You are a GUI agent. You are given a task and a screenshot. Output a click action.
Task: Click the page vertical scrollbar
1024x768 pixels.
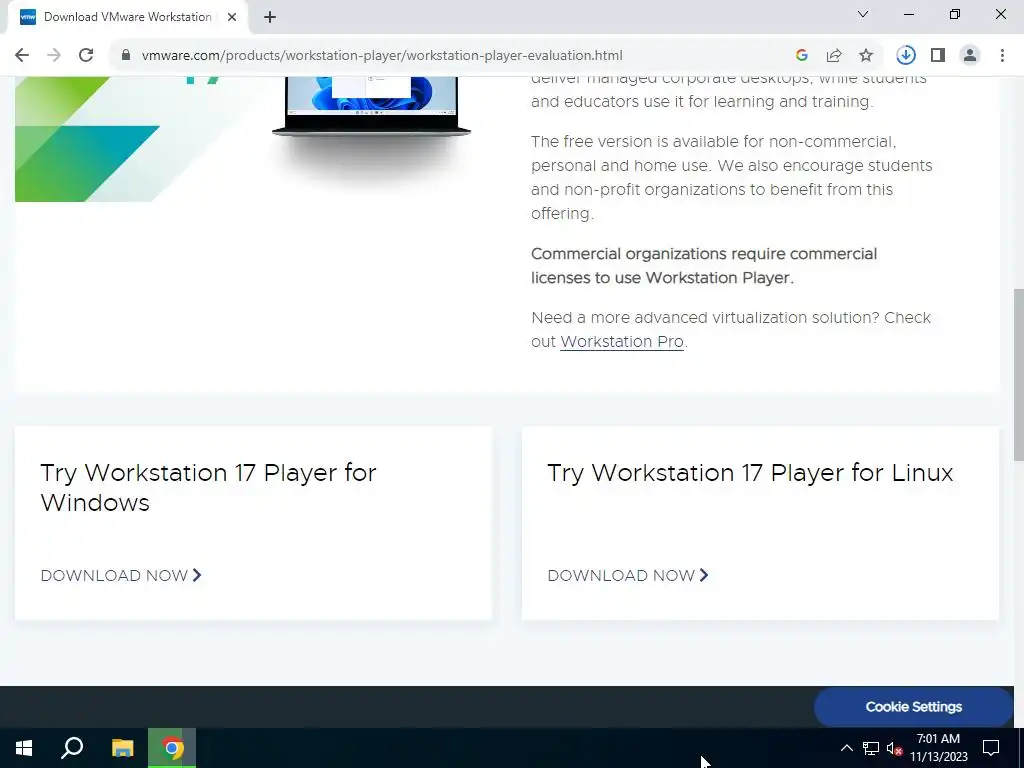pos(1018,374)
